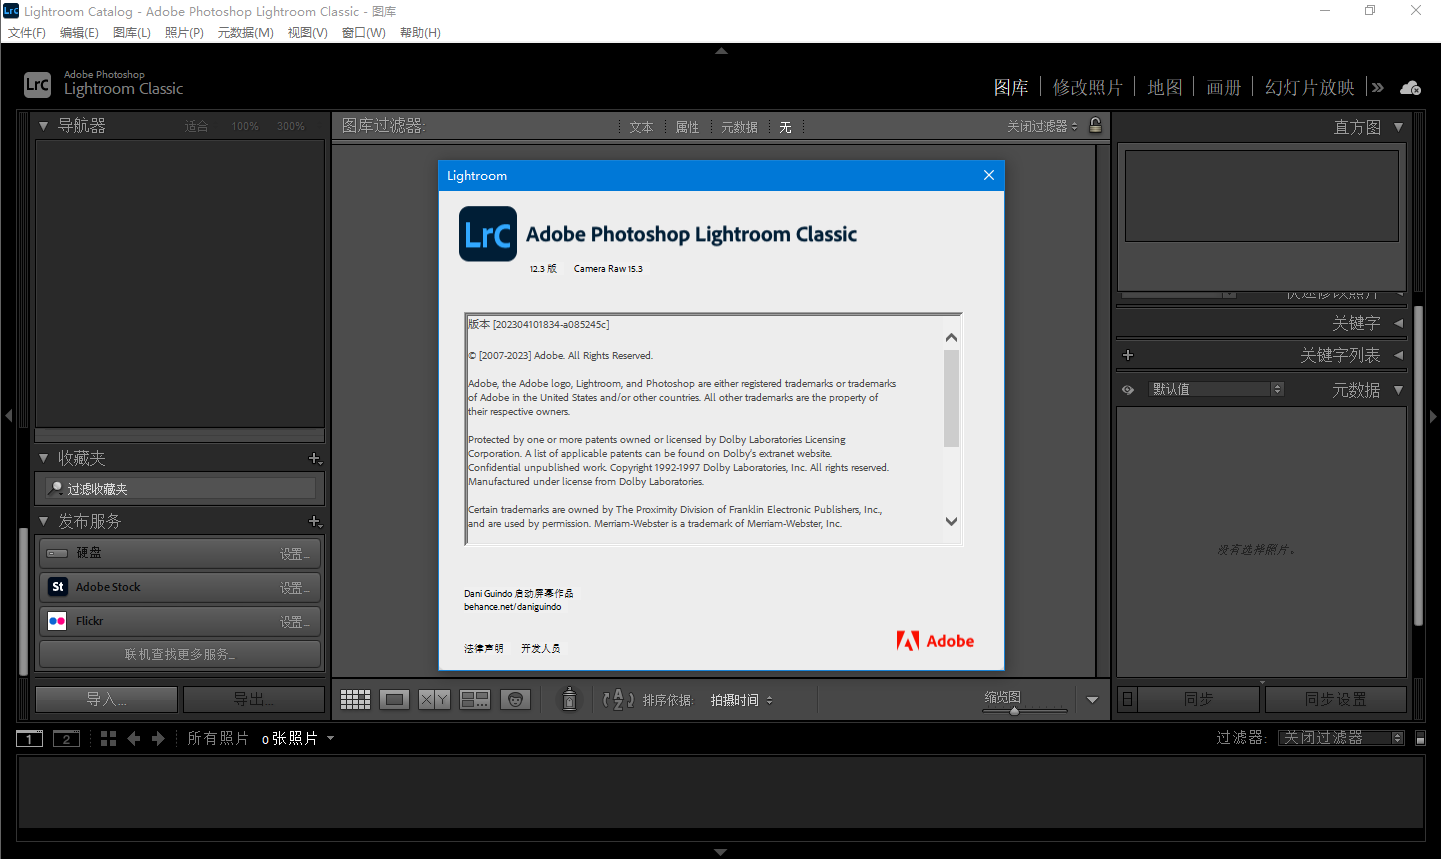Toggle the filter lock icon
This screenshot has width=1441, height=859.
[x=1095, y=126]
